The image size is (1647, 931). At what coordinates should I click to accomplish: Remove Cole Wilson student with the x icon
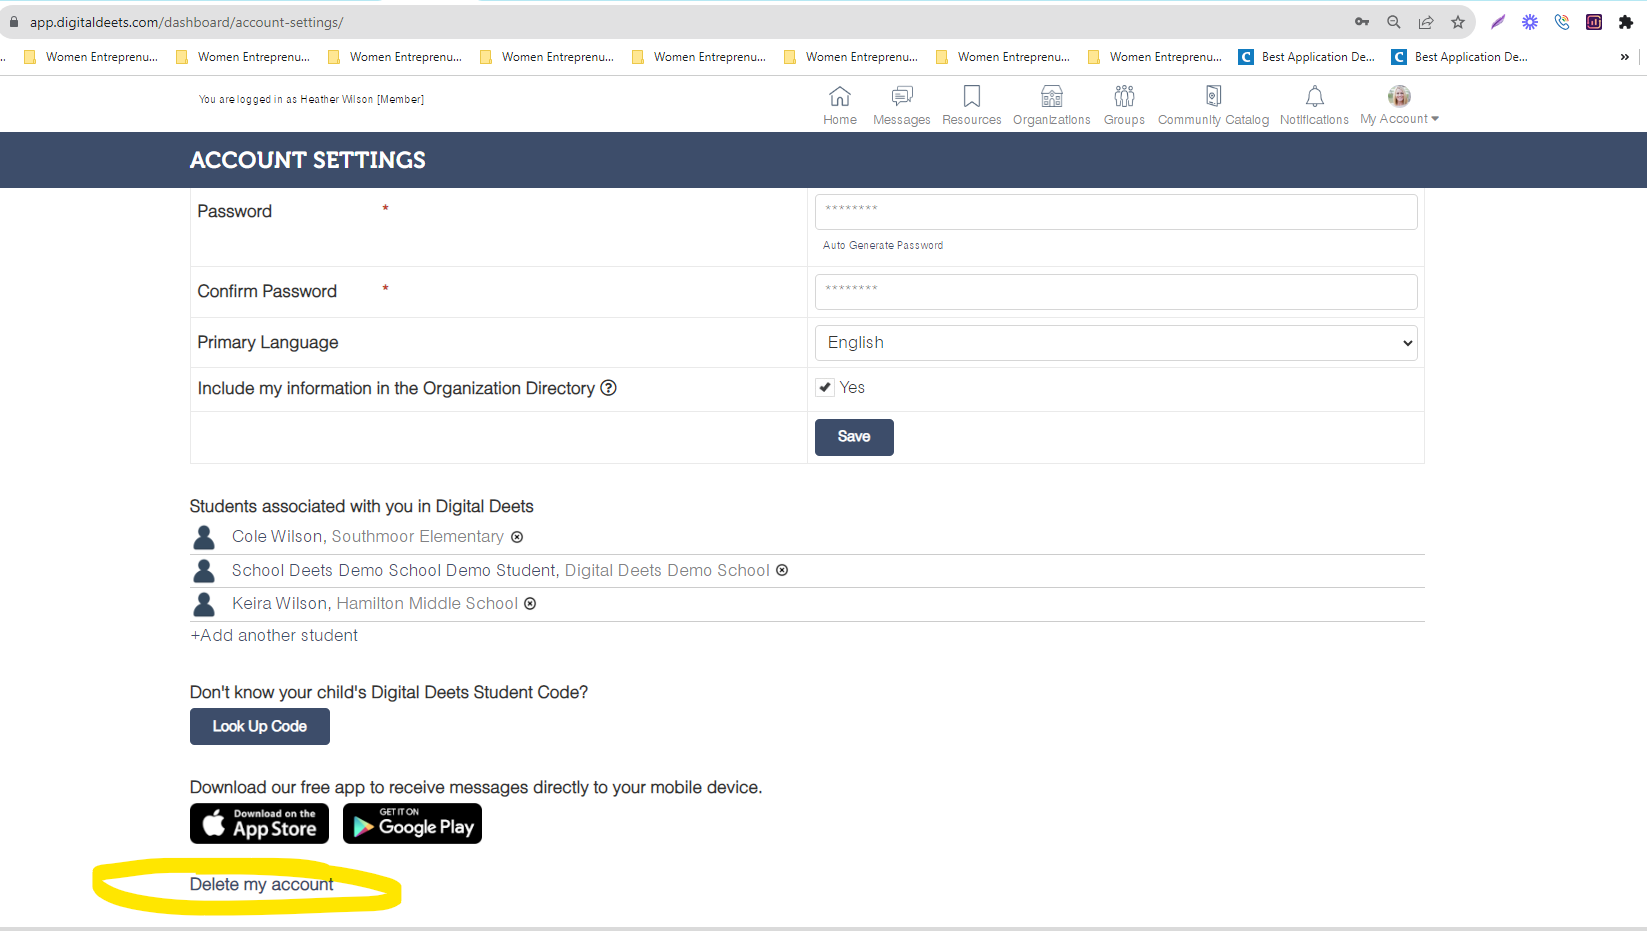point(517,537)
